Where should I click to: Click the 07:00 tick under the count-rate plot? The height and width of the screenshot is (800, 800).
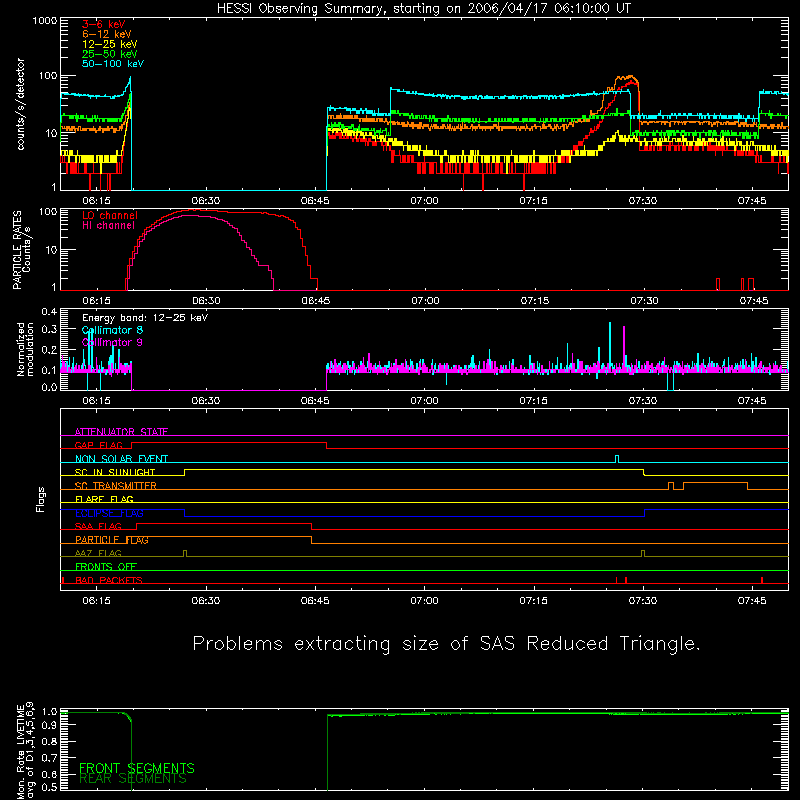coord(424,201)
